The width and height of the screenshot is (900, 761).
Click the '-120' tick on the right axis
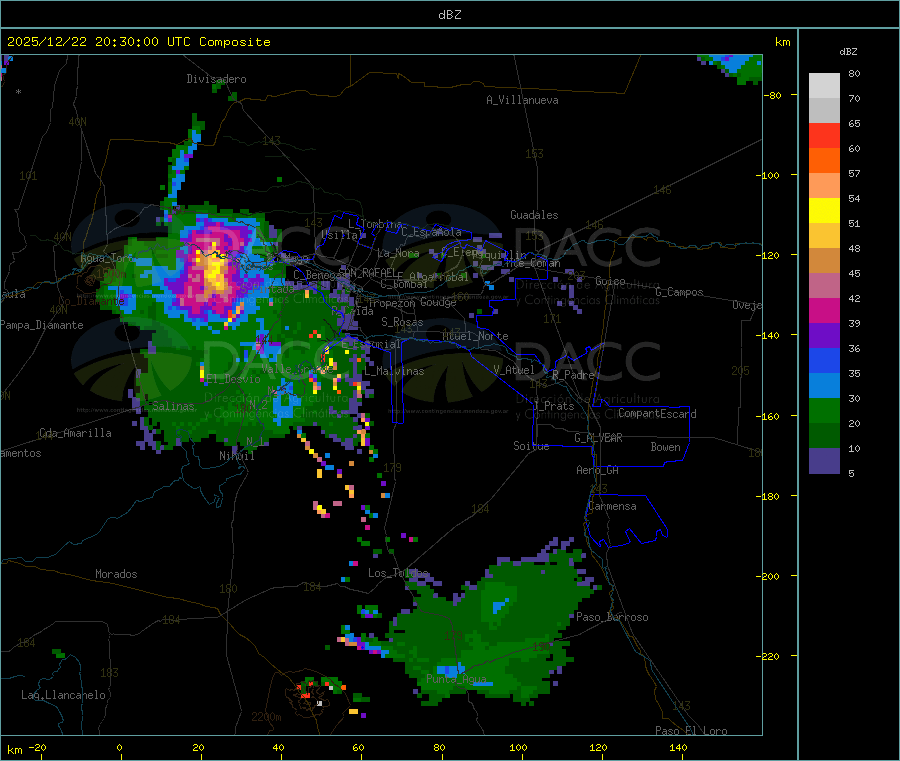click(768, 255)
